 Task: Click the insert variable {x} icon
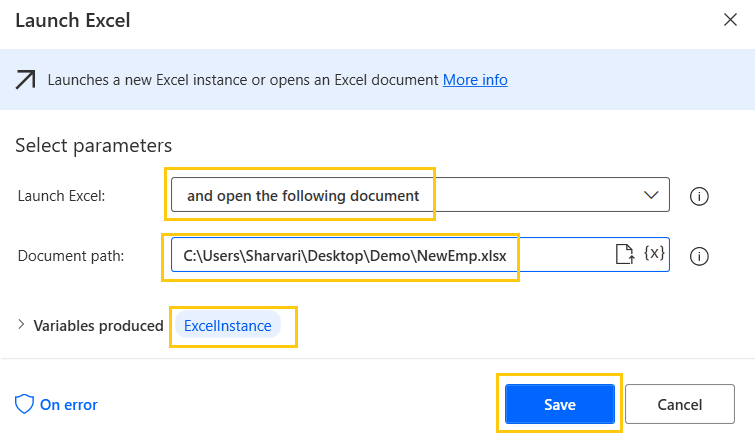[654, 253]
